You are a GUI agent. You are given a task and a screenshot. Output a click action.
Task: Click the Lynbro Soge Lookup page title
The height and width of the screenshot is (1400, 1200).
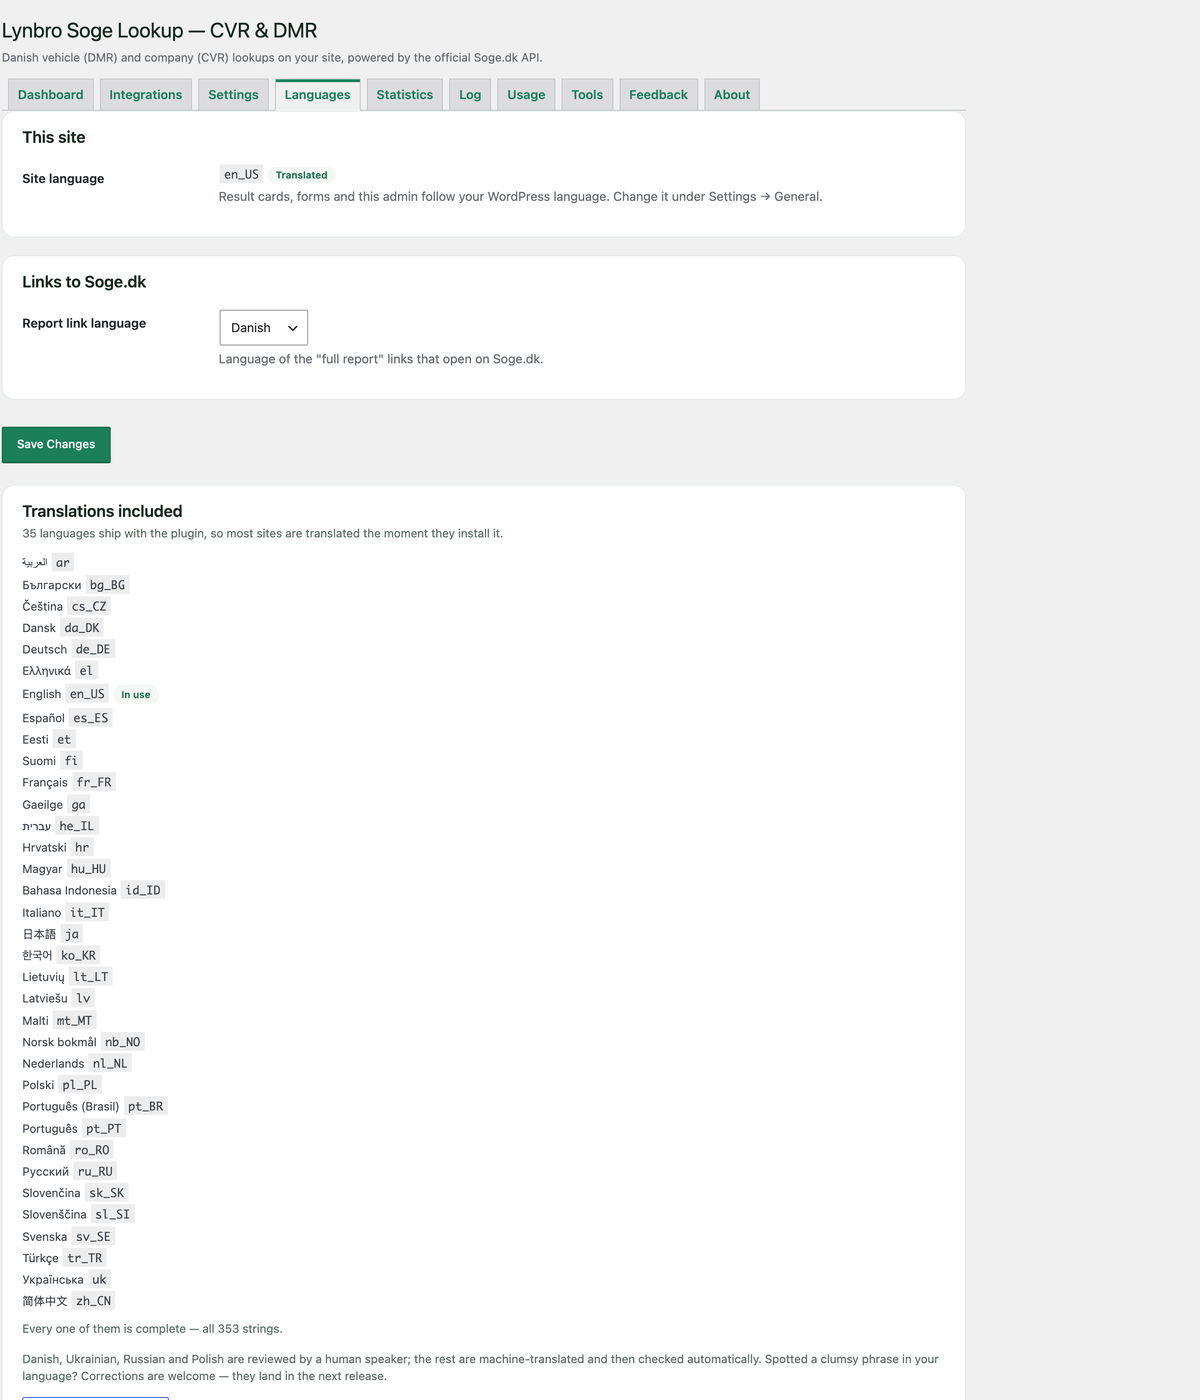[x=160, y=31]
